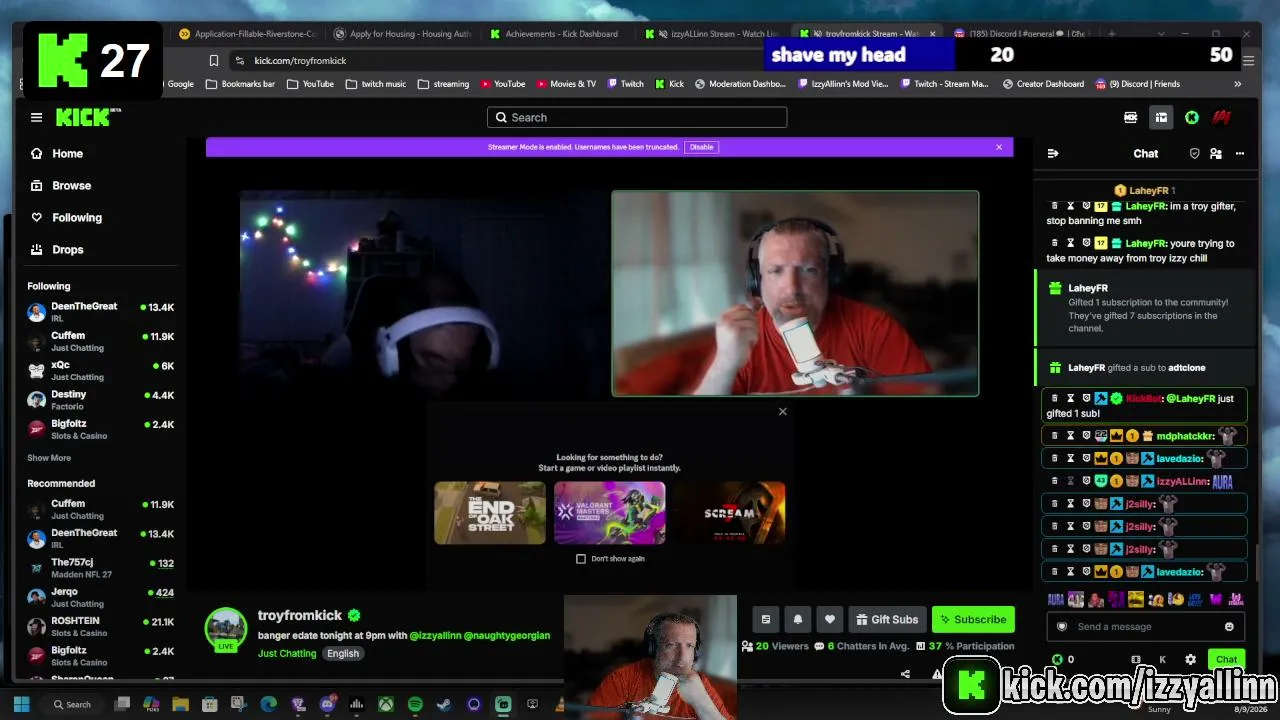This screenshot has width=1280, height=720.
Task: Pick The End of Oak Street thumbnail
Action: coord(490,513)
